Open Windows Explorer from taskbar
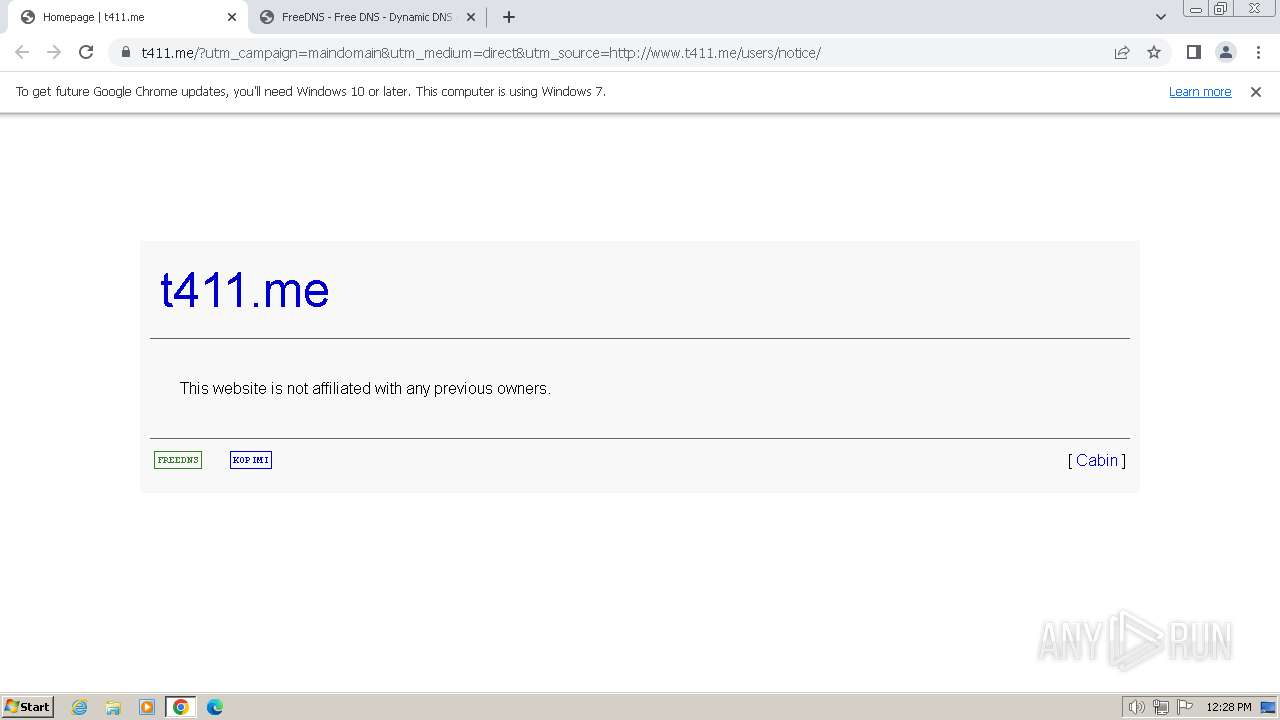 pyautogui.click(x=113, y=707)
